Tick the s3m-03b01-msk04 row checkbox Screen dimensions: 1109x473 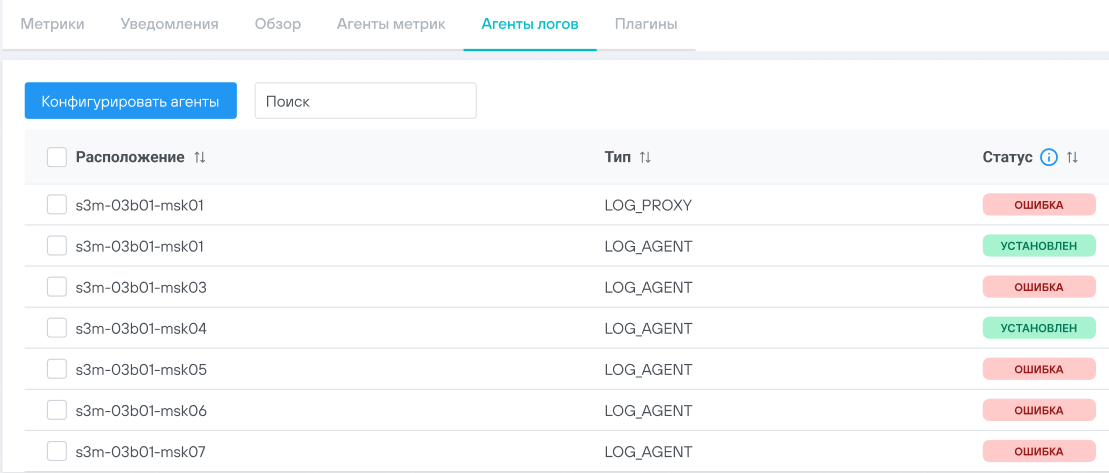coord(57,328)
